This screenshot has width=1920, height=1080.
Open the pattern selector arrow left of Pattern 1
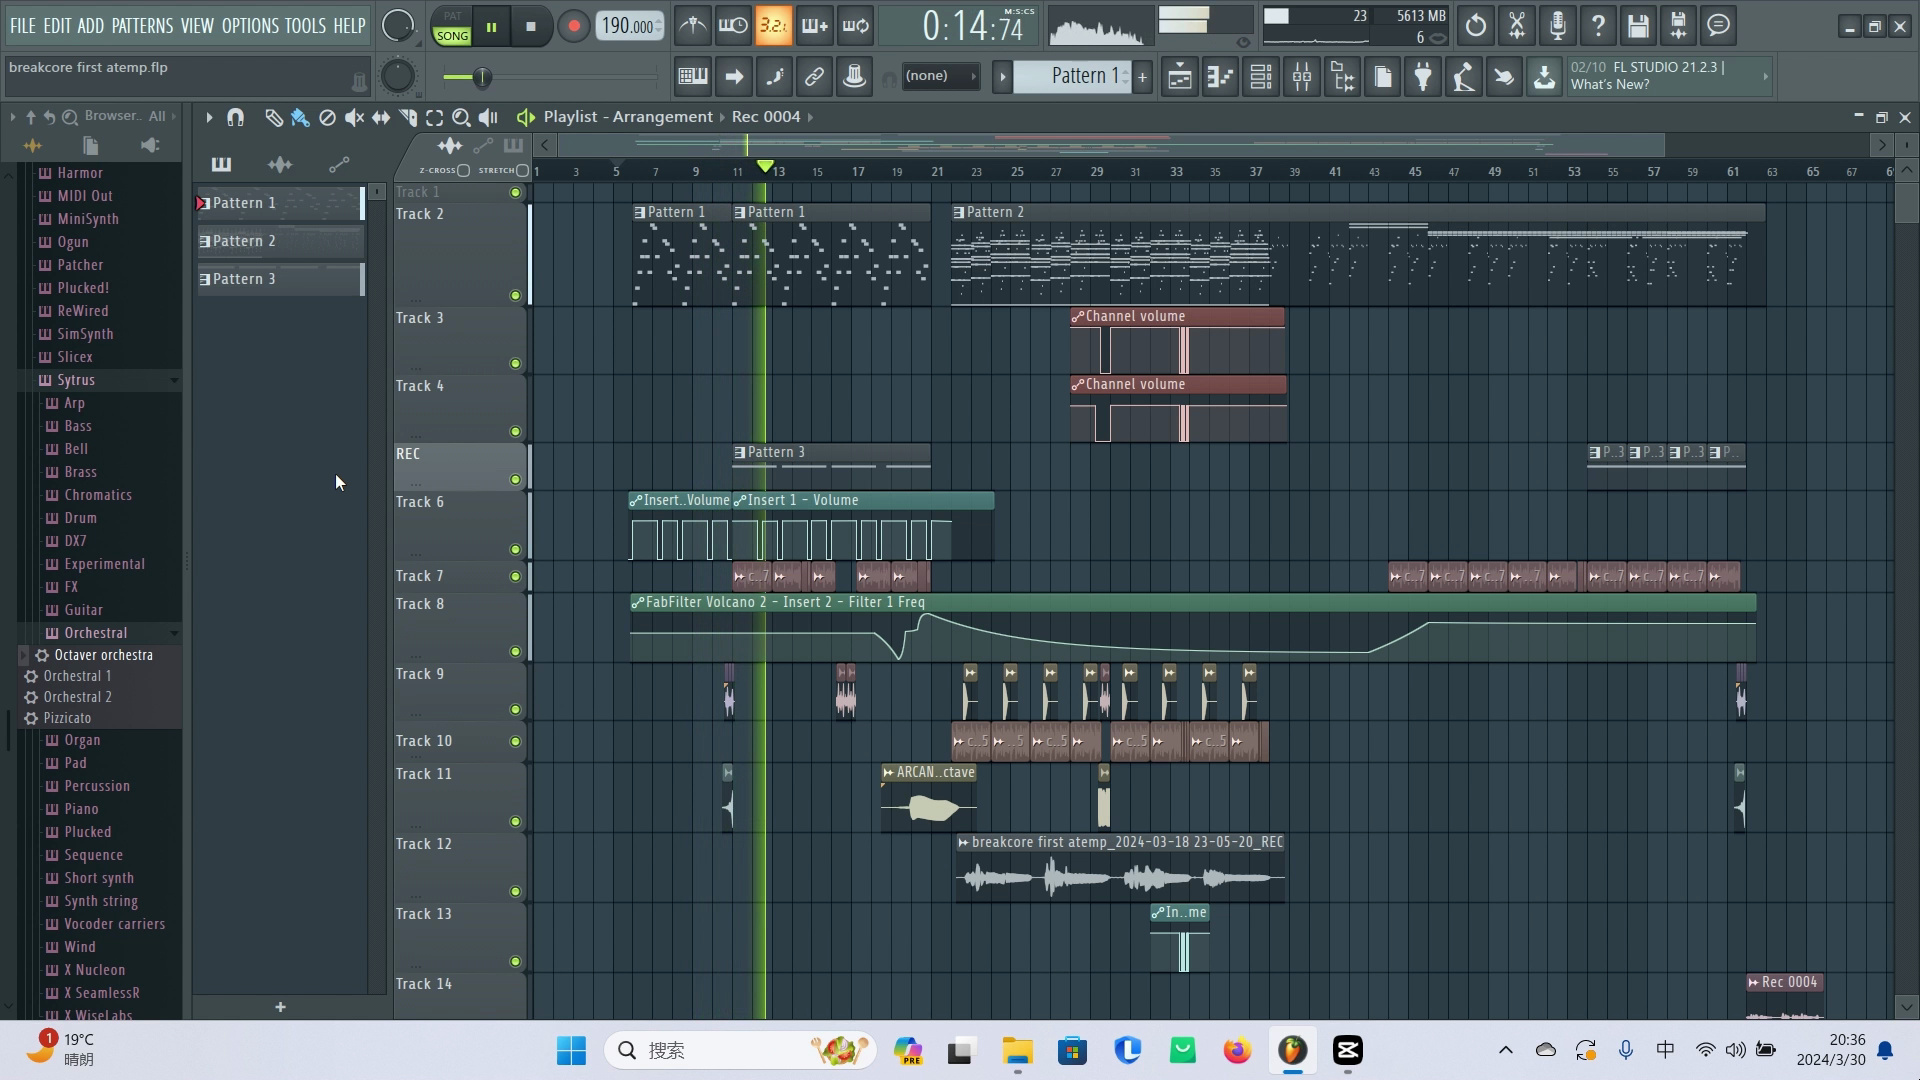click(1002, 77)
